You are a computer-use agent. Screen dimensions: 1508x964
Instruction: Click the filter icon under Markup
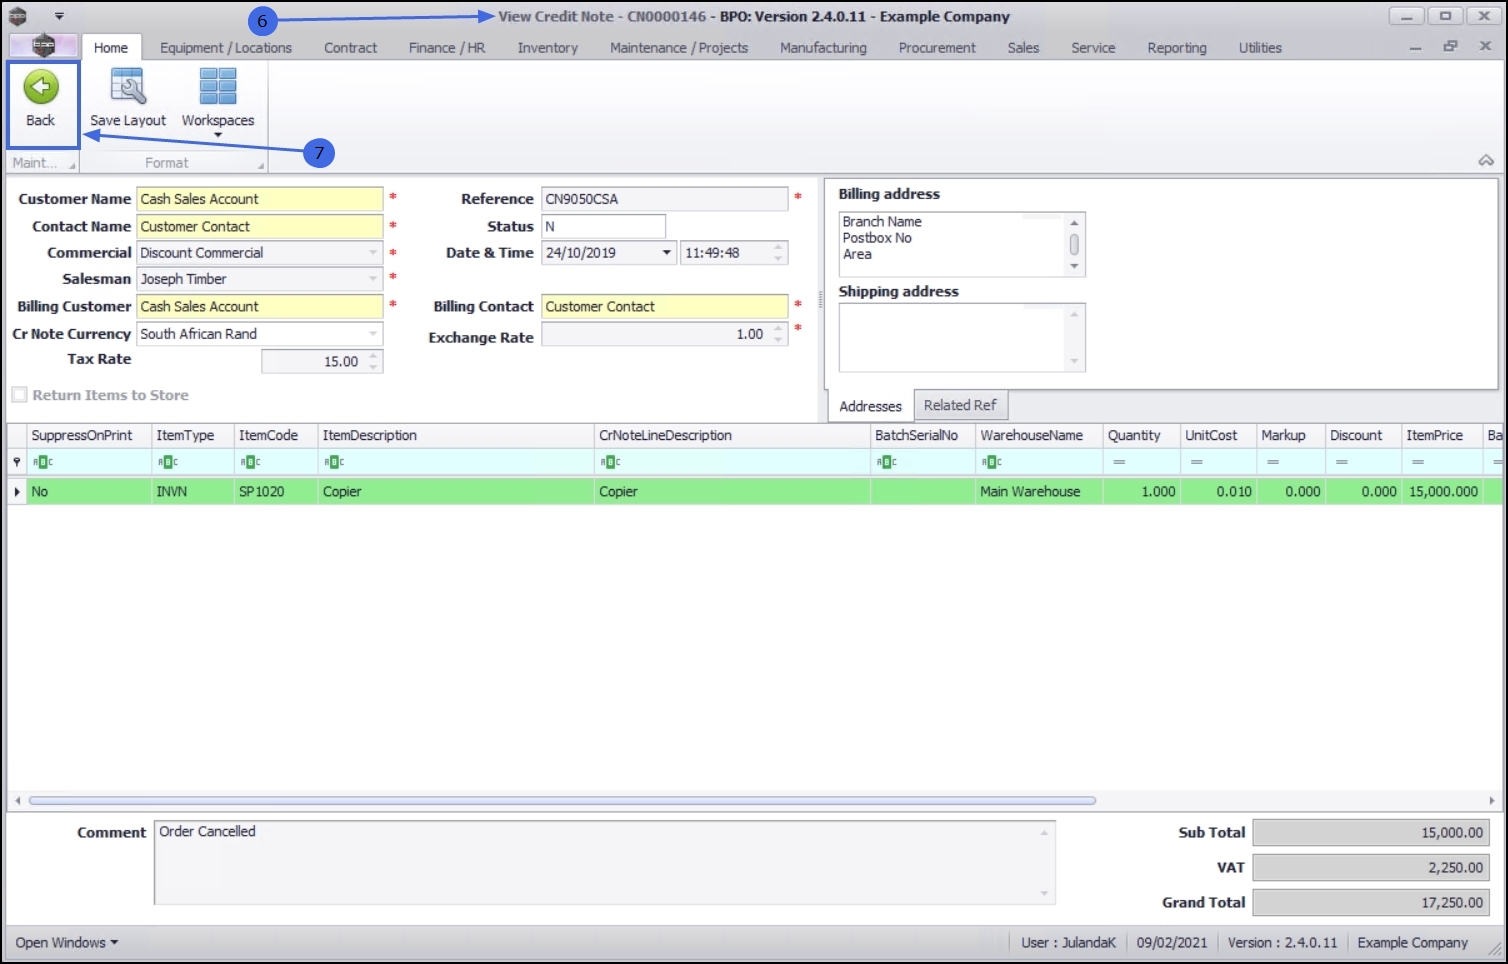[x=1272, y=462]
